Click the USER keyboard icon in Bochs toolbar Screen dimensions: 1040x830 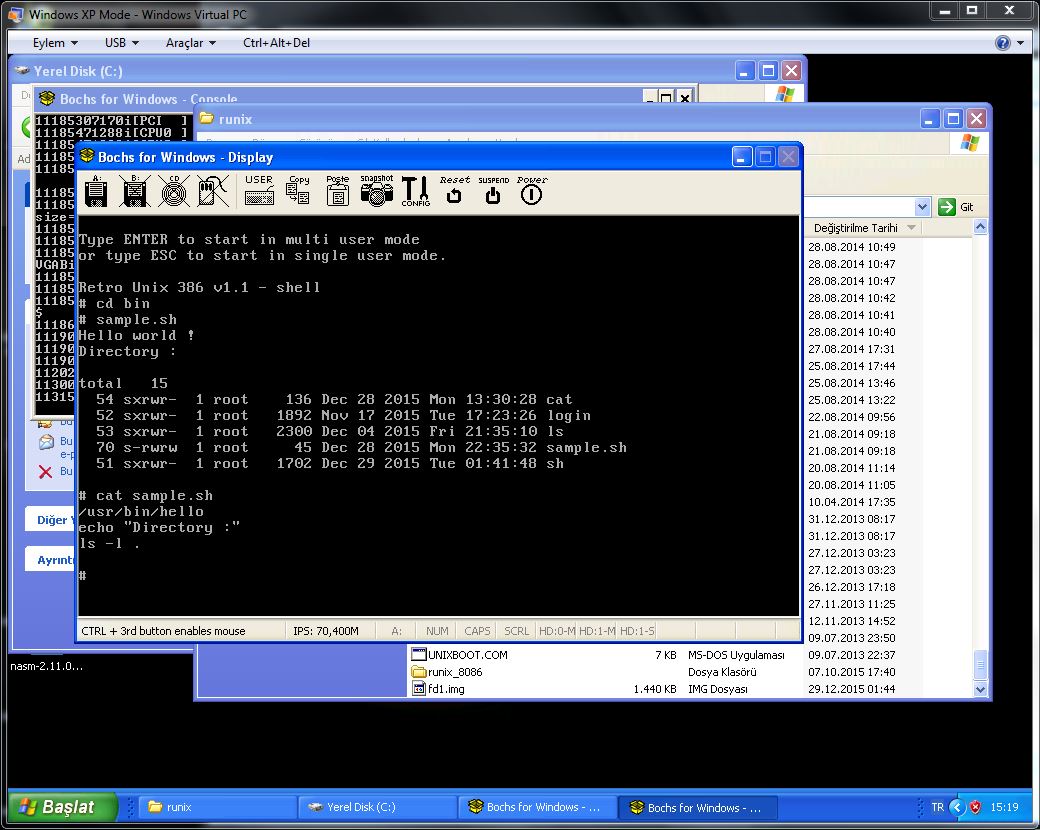pyautogui.click(x=259, y=190)
